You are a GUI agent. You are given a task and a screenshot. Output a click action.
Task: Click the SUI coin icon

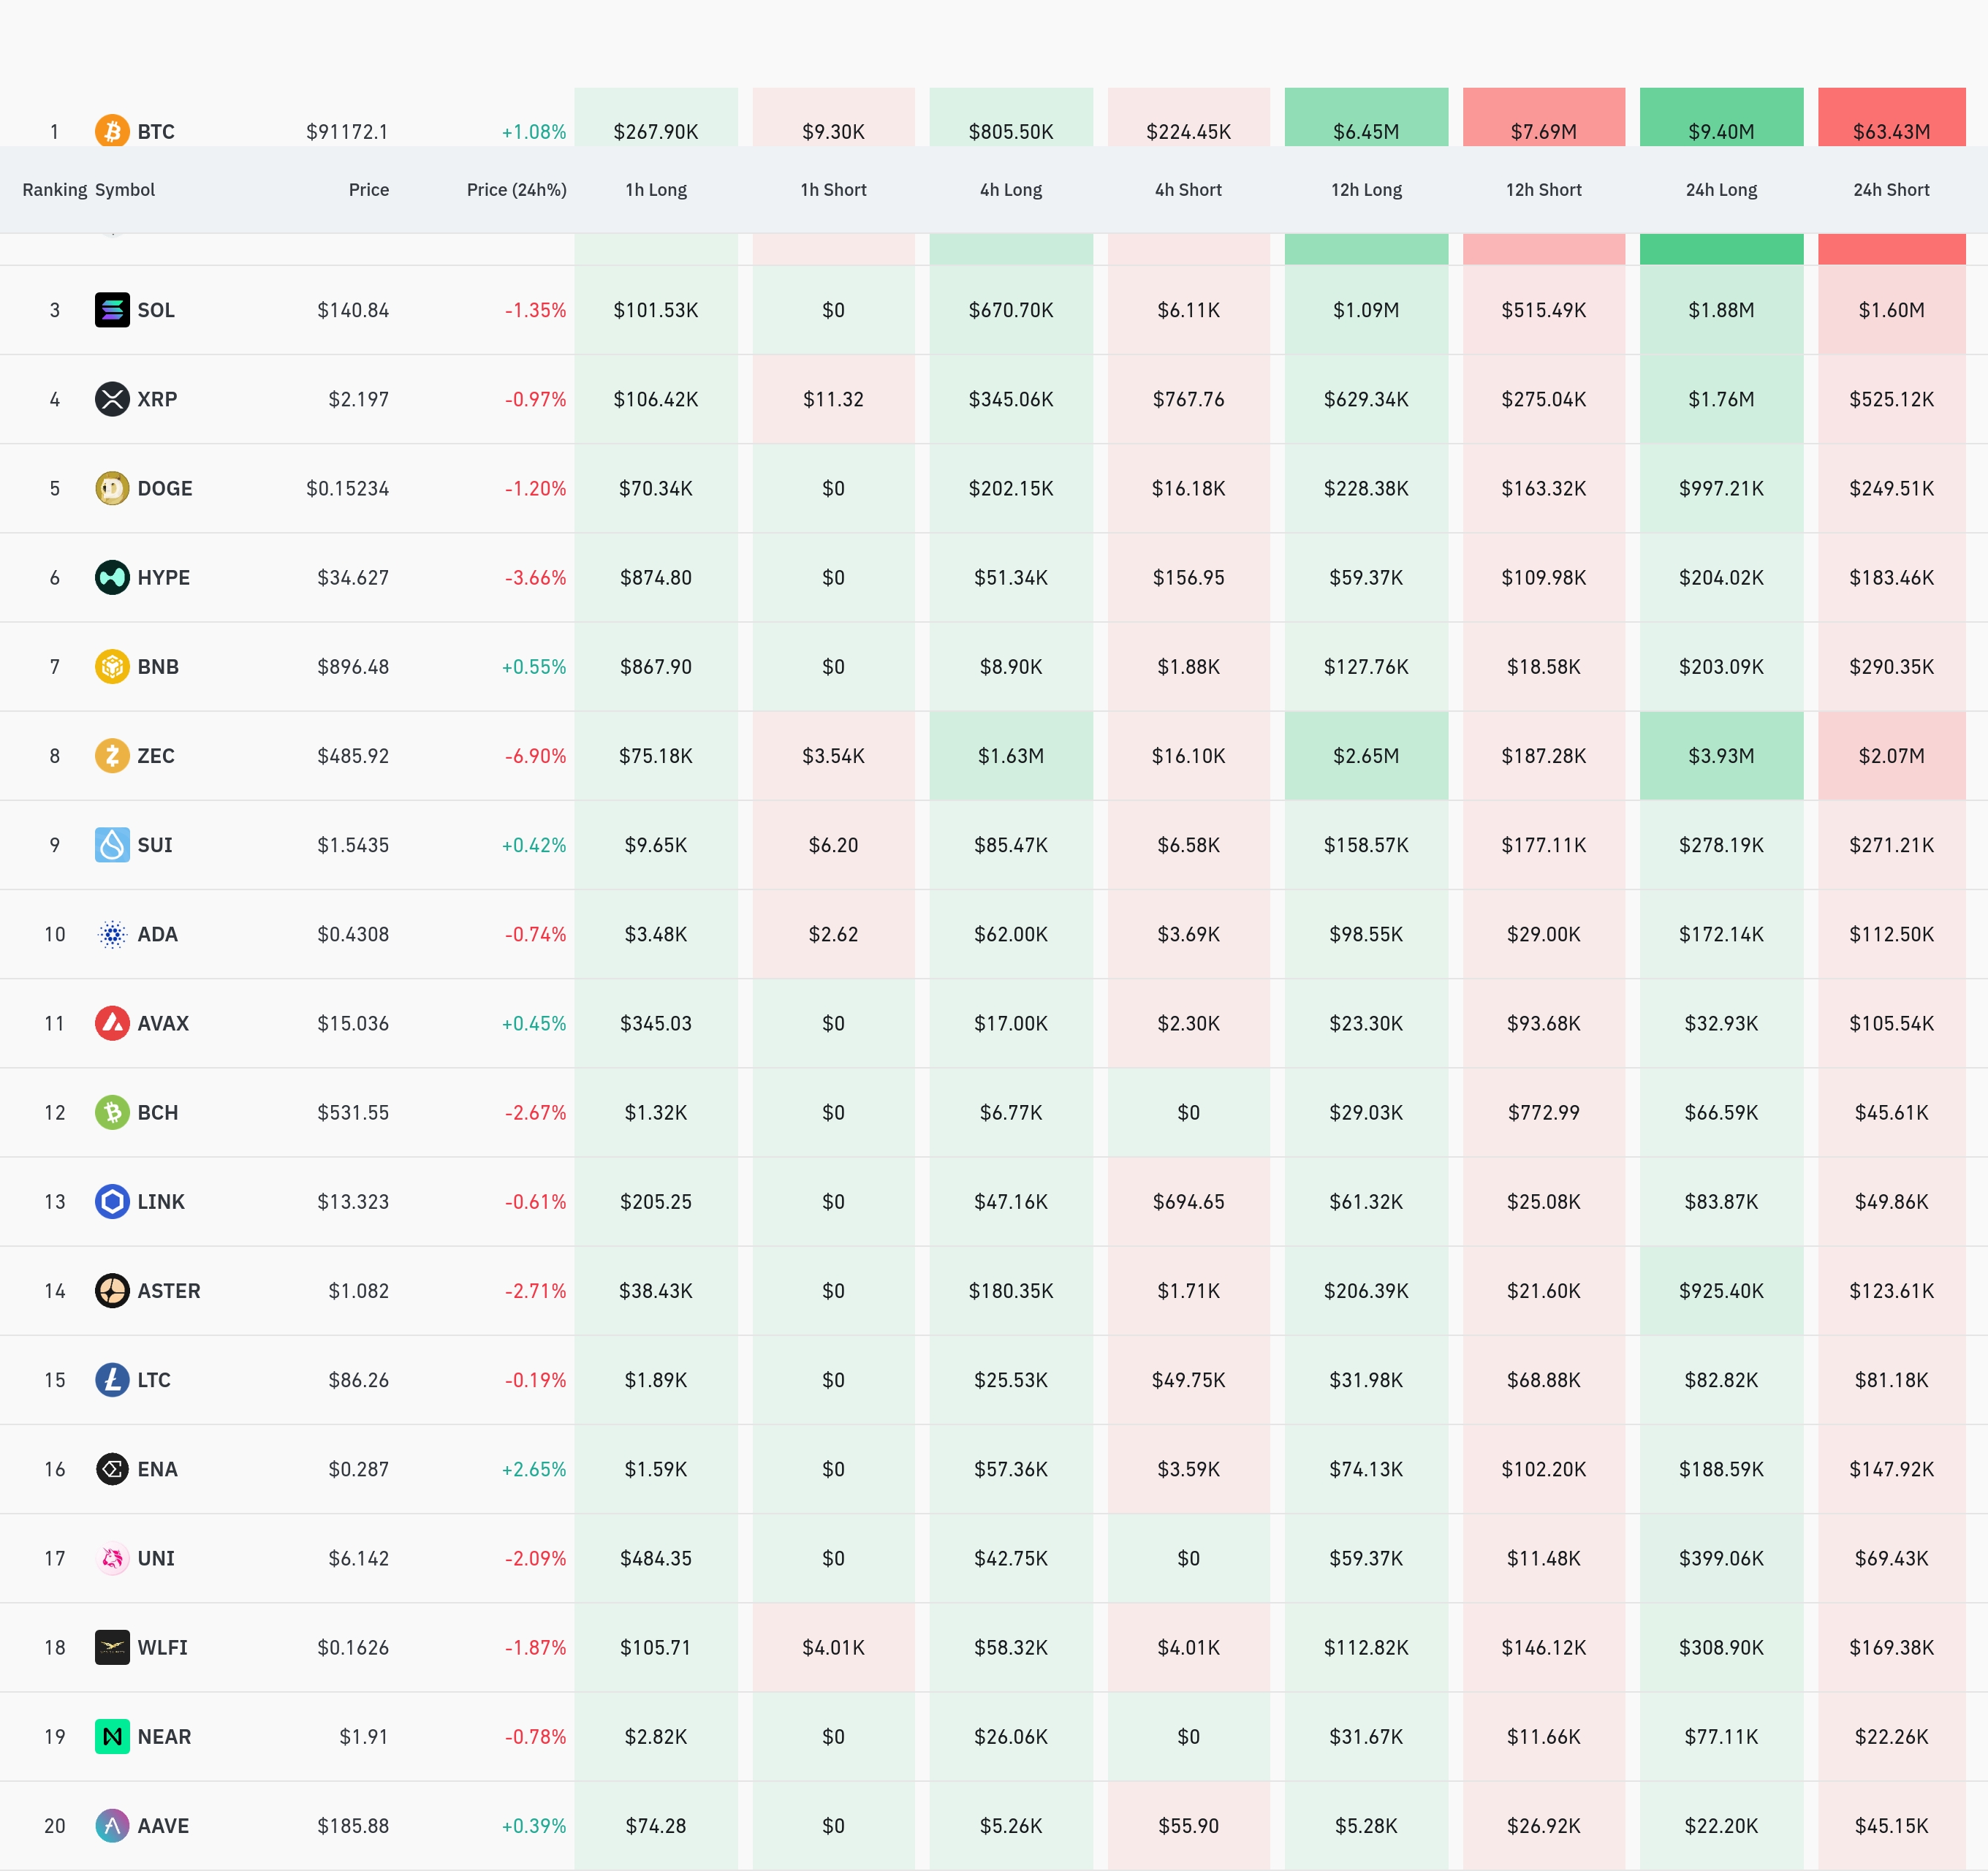(x=112, y=845)
